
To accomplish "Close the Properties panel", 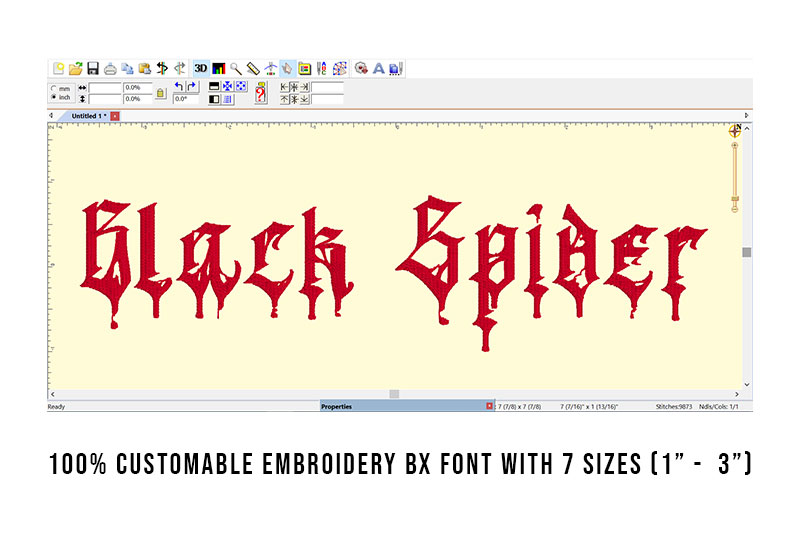I will point(489,406).
